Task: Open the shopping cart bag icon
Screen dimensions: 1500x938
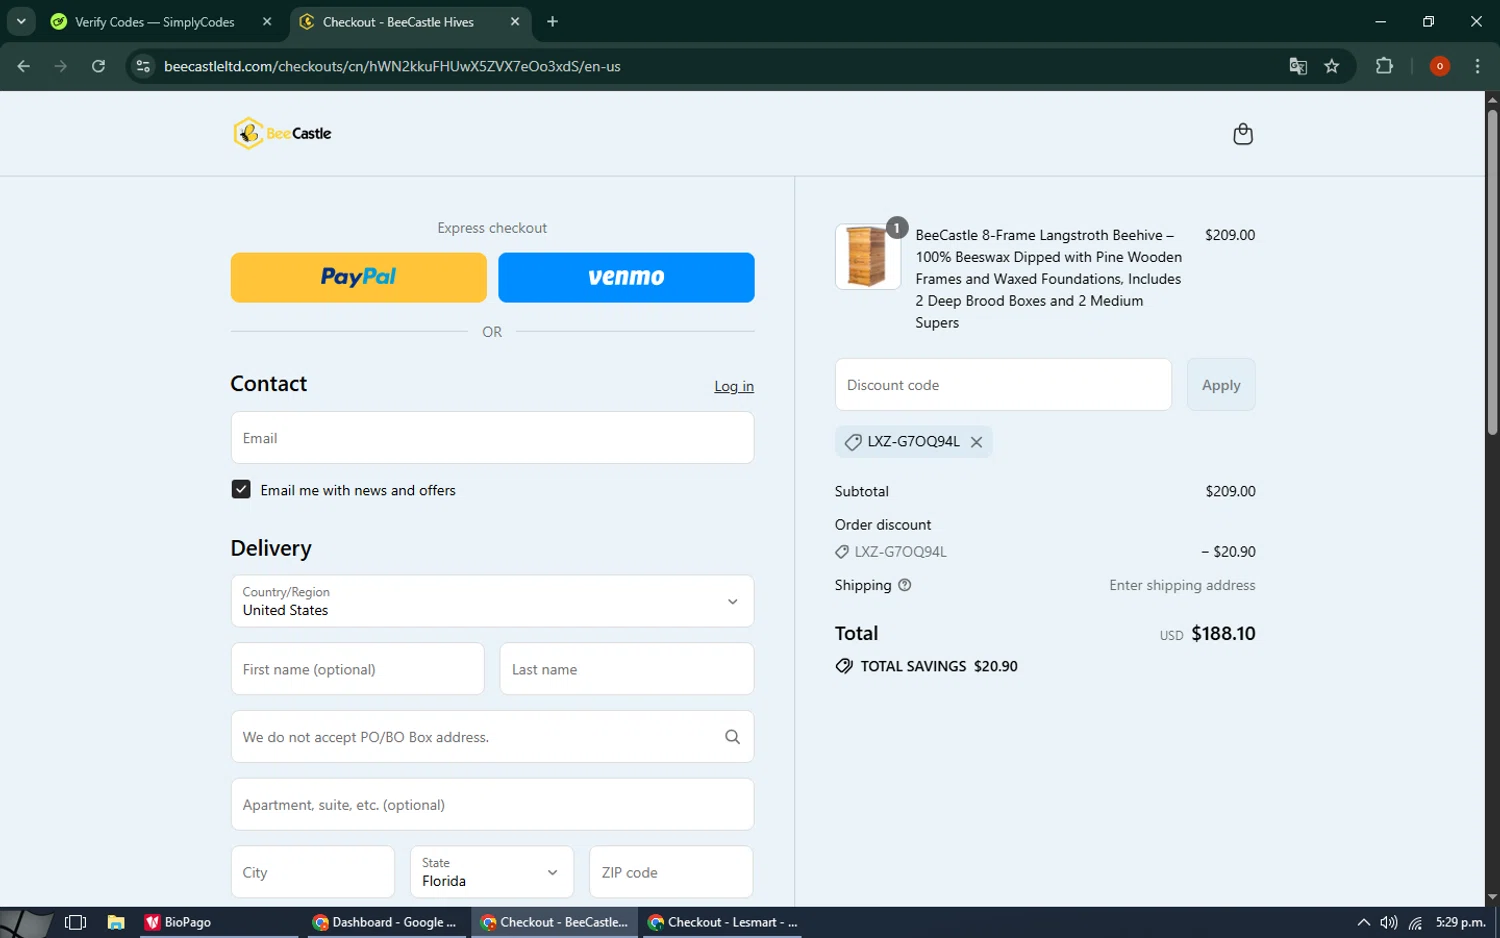Action: point(1242,134)
